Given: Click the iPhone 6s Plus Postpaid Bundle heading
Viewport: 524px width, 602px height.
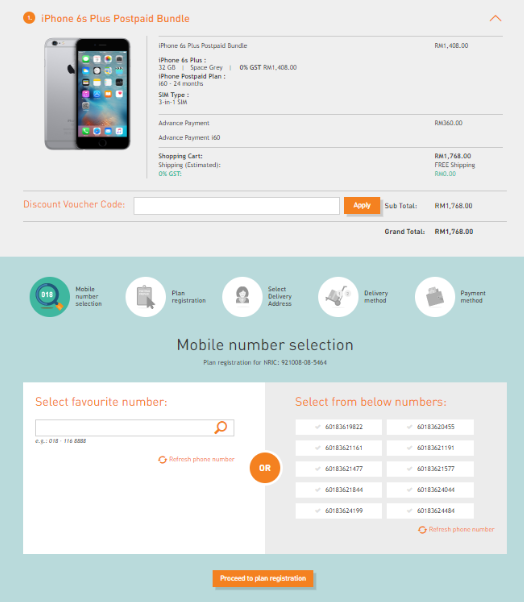Looking at the screenshot, I should [x=115, y=18].
